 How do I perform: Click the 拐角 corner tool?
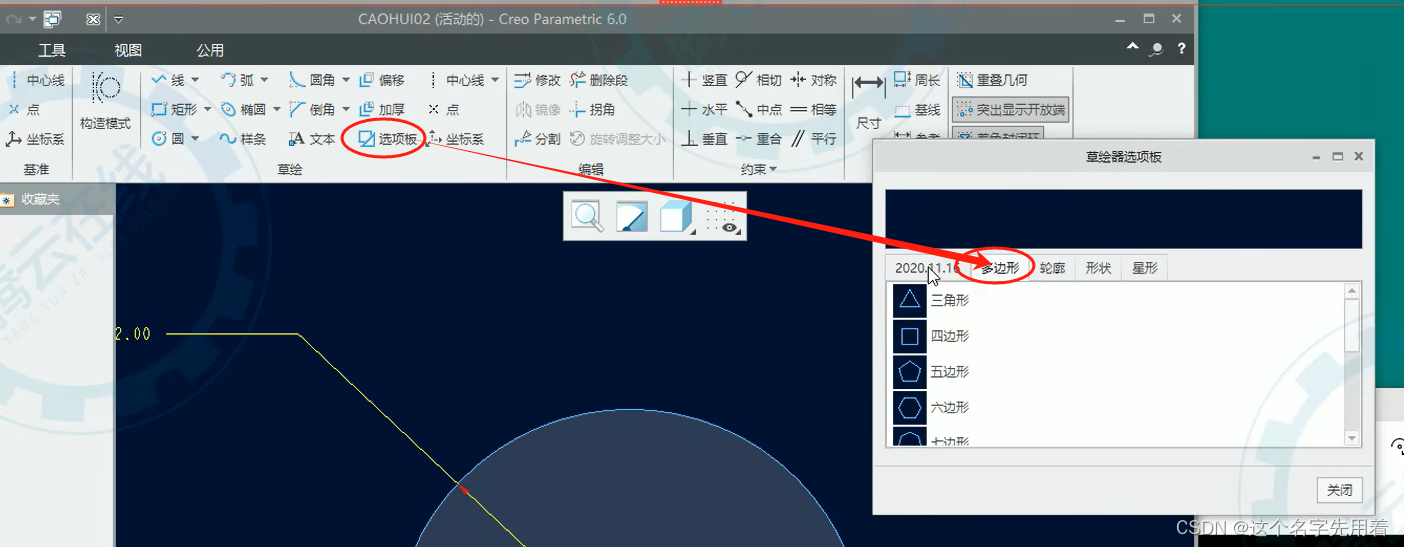click(x=593, y=109)
